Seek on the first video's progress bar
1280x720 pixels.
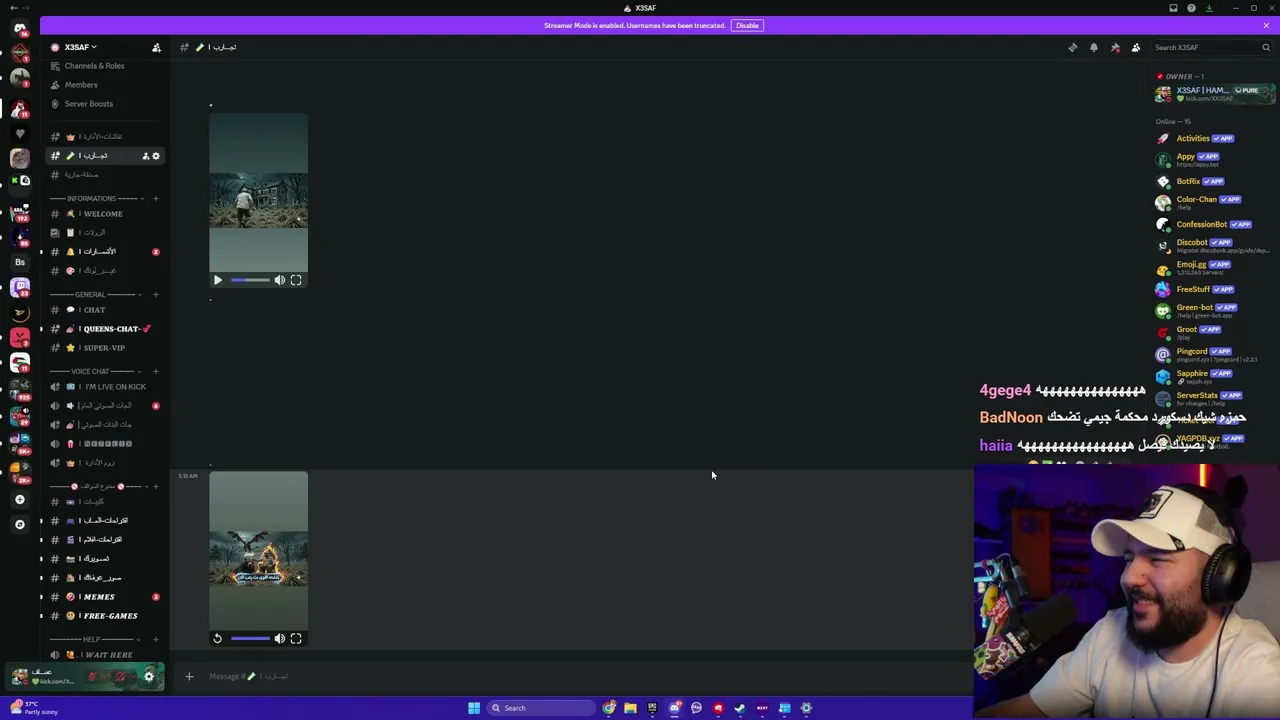[x=250, y=280]
